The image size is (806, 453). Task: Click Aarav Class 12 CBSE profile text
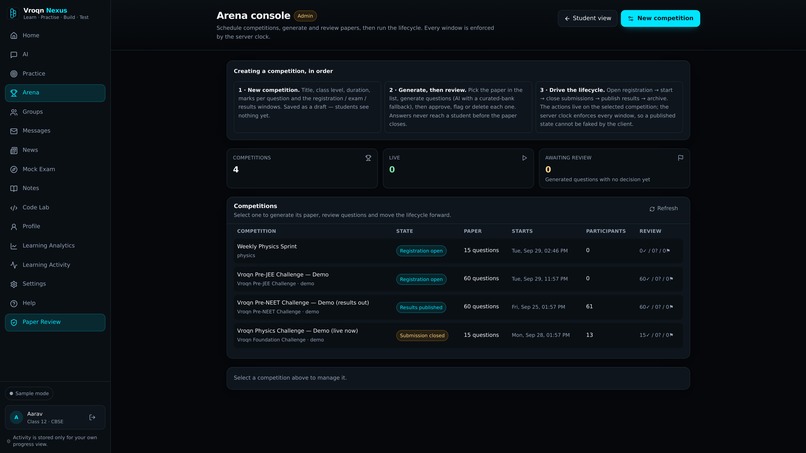(45, 418)
